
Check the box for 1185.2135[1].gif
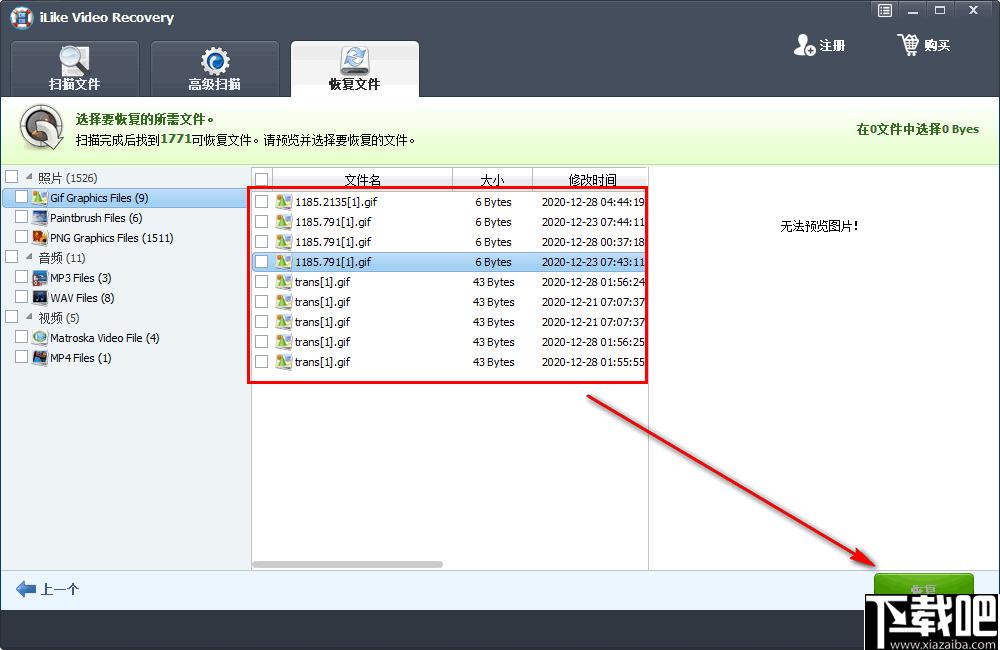[x=261, y=202]
